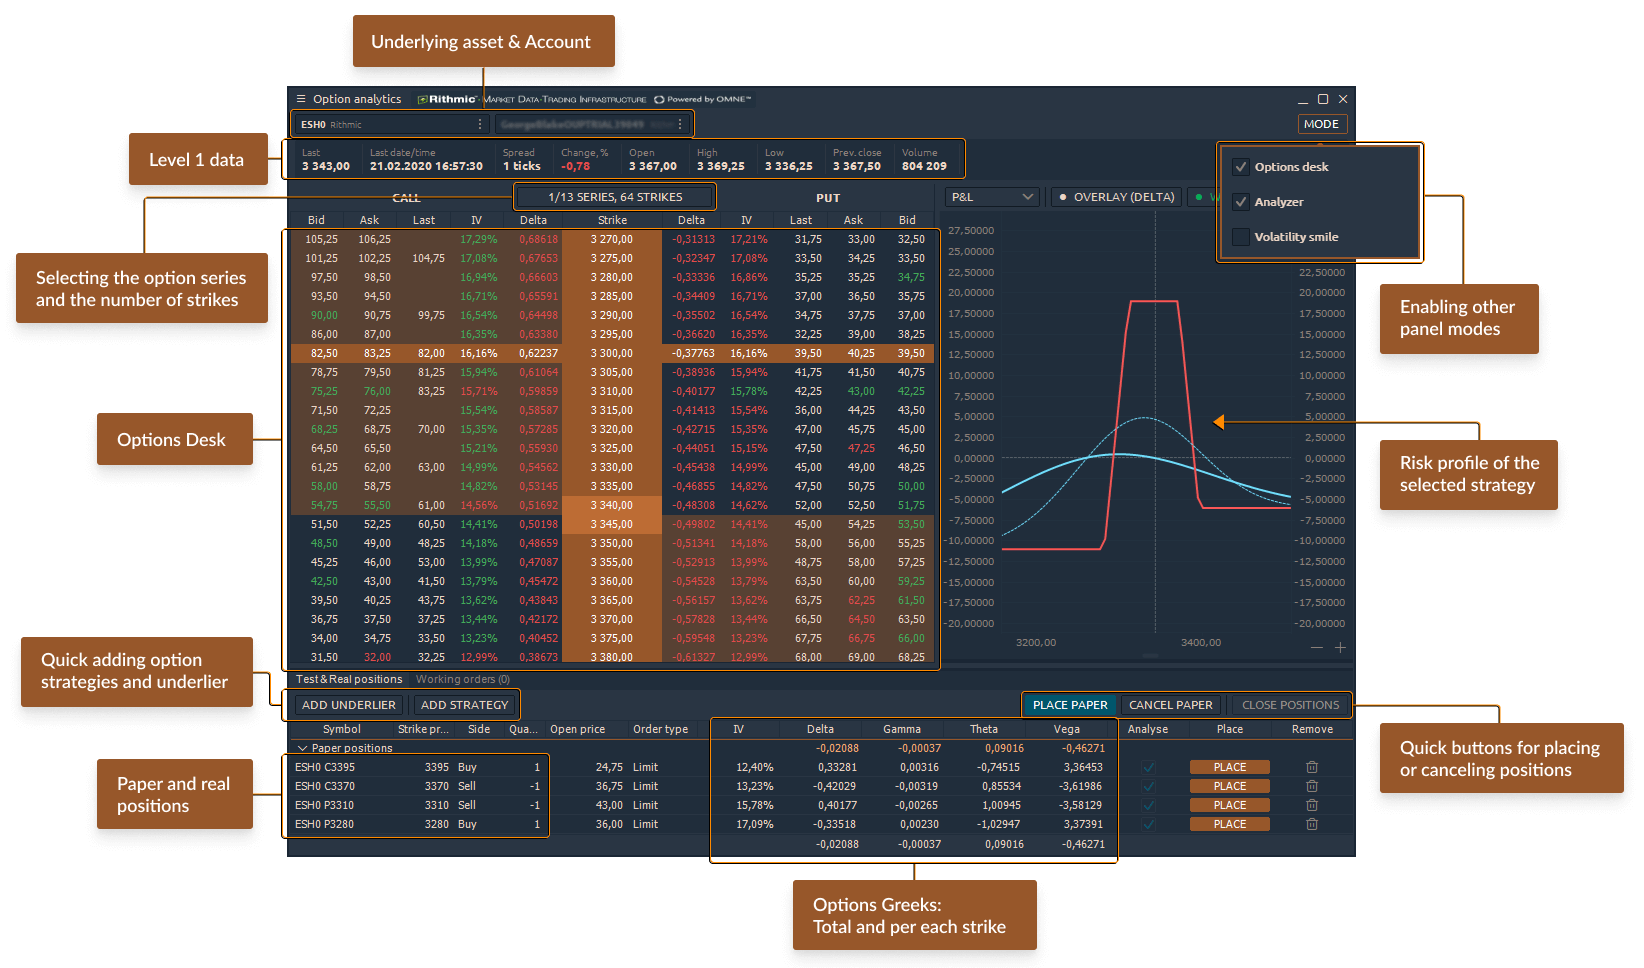Uncheck the Options desk checkbox
Viewport: 1644px width, 968px height.
(x=1241, y=167)
